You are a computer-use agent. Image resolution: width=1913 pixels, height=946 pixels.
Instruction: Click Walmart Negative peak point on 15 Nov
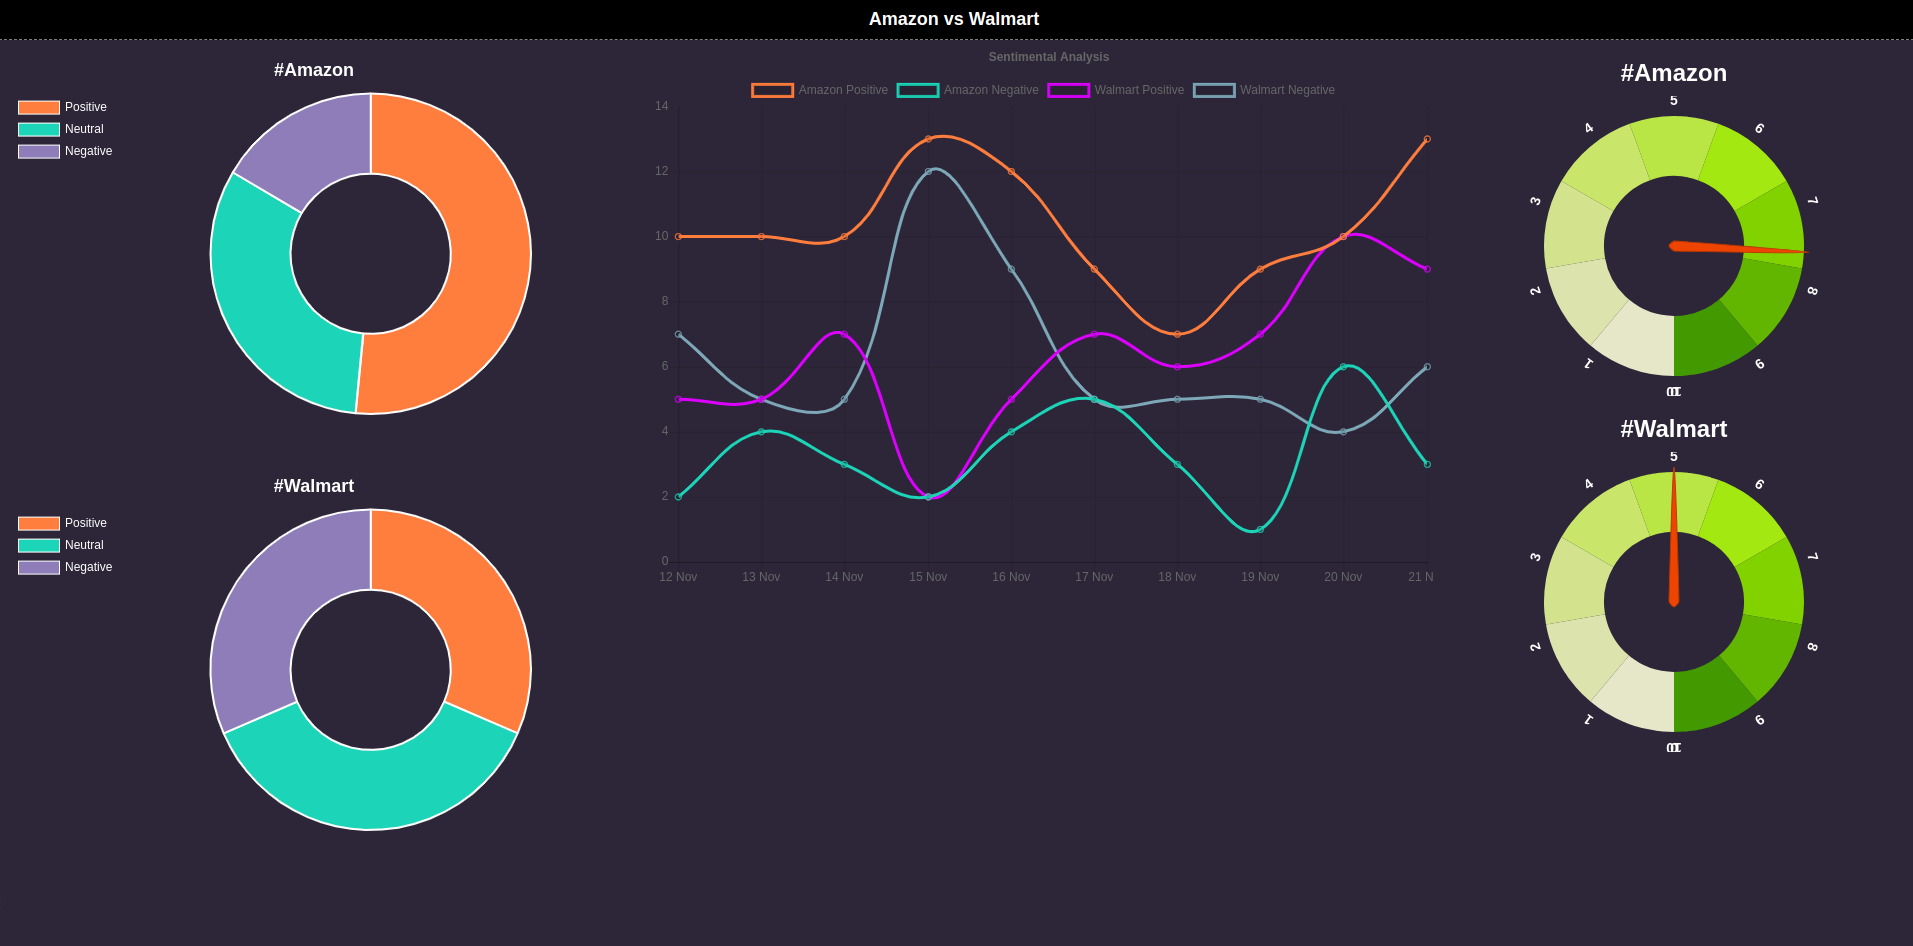[x=928, y=172]
